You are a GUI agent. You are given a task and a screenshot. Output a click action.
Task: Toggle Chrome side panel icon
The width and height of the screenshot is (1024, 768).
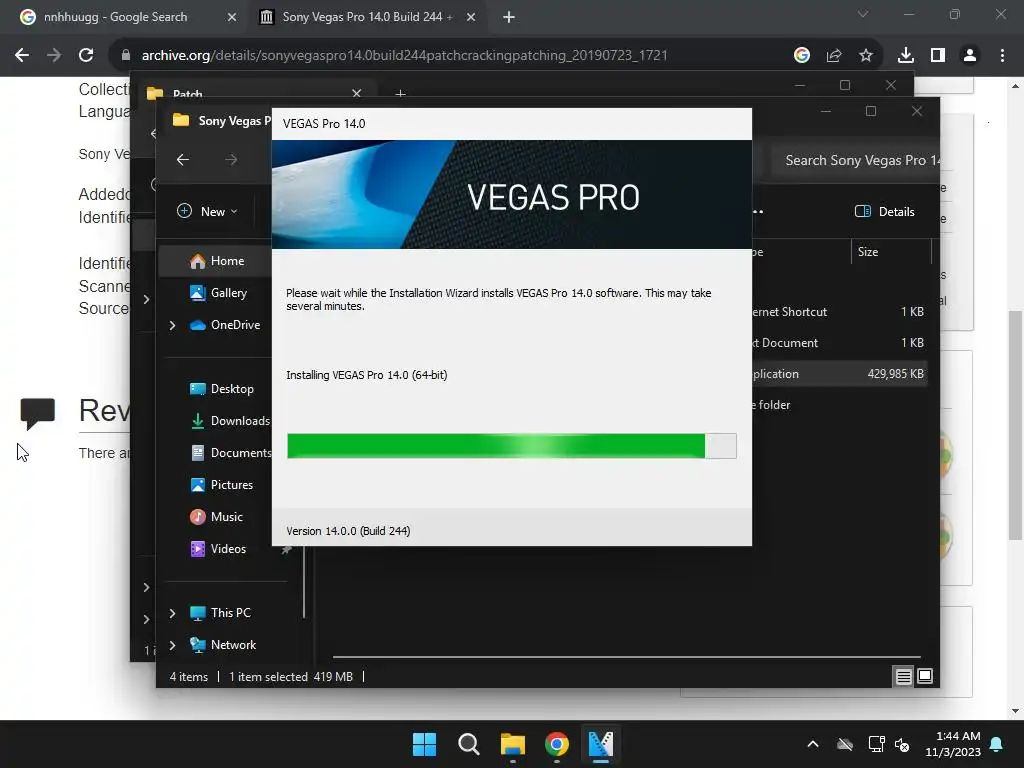(x=938, y=56)
